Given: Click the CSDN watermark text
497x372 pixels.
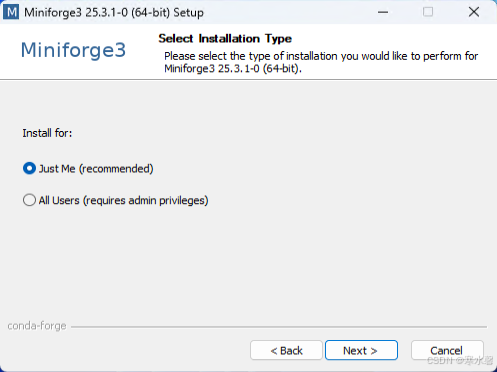Looking at the screenshot, I should tap(460, 360).
